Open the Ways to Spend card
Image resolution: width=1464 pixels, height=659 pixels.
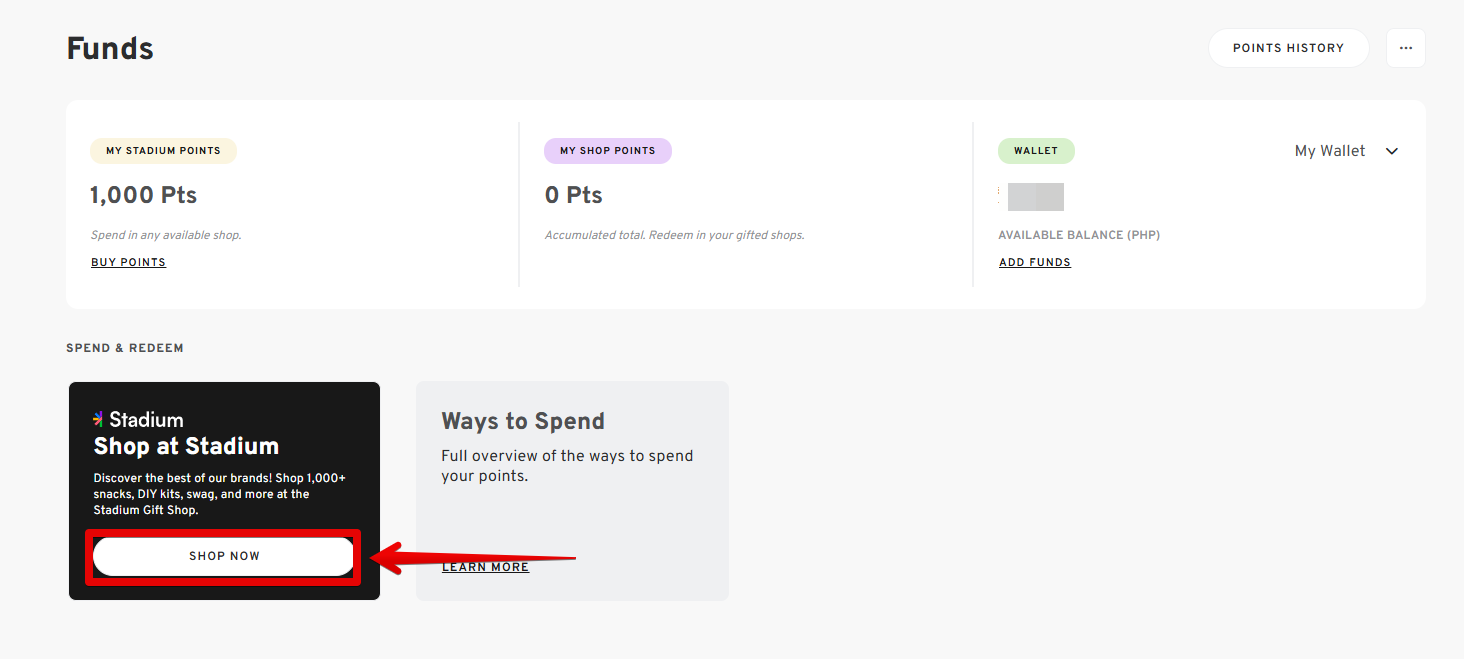[572, 491]
